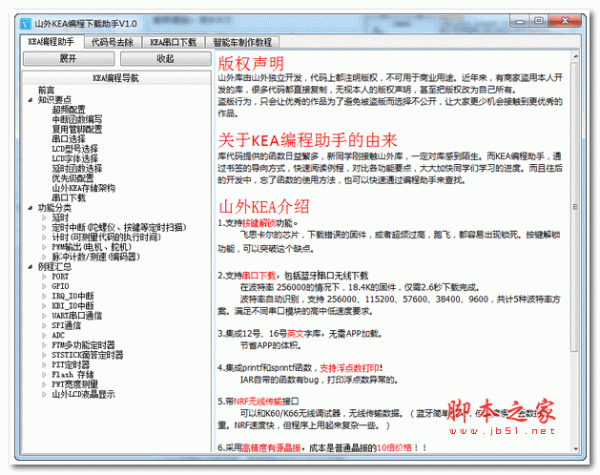Image resolution: width=600 pixels, height=475 pixels.
Task: Select the FTM多功能定时器 tree item
Action: (83, 345)
